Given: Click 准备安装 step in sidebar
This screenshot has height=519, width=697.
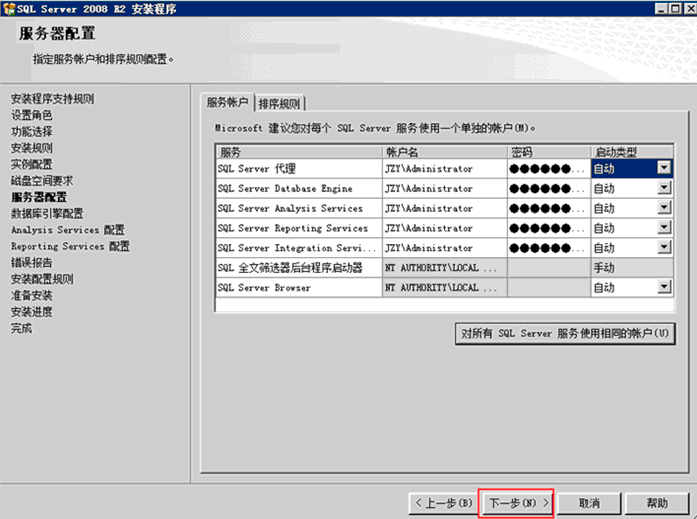Looking at the screenshot, I should [32, 295].
